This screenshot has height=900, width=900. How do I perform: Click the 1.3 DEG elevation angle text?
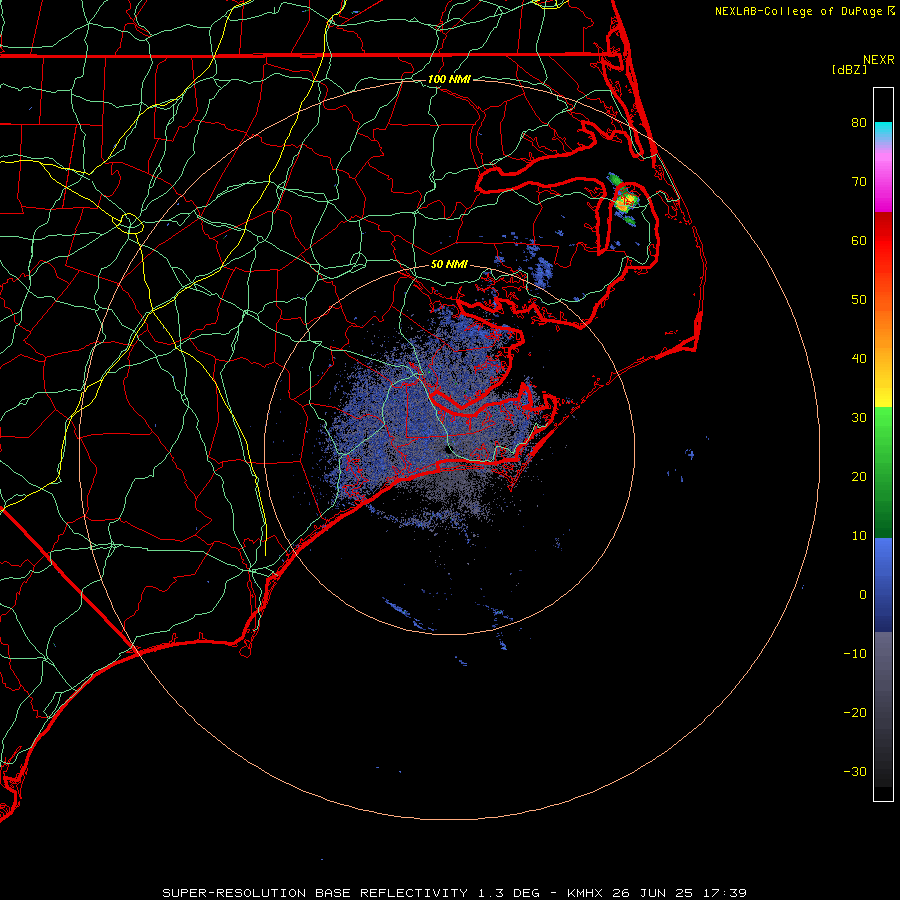509,893
